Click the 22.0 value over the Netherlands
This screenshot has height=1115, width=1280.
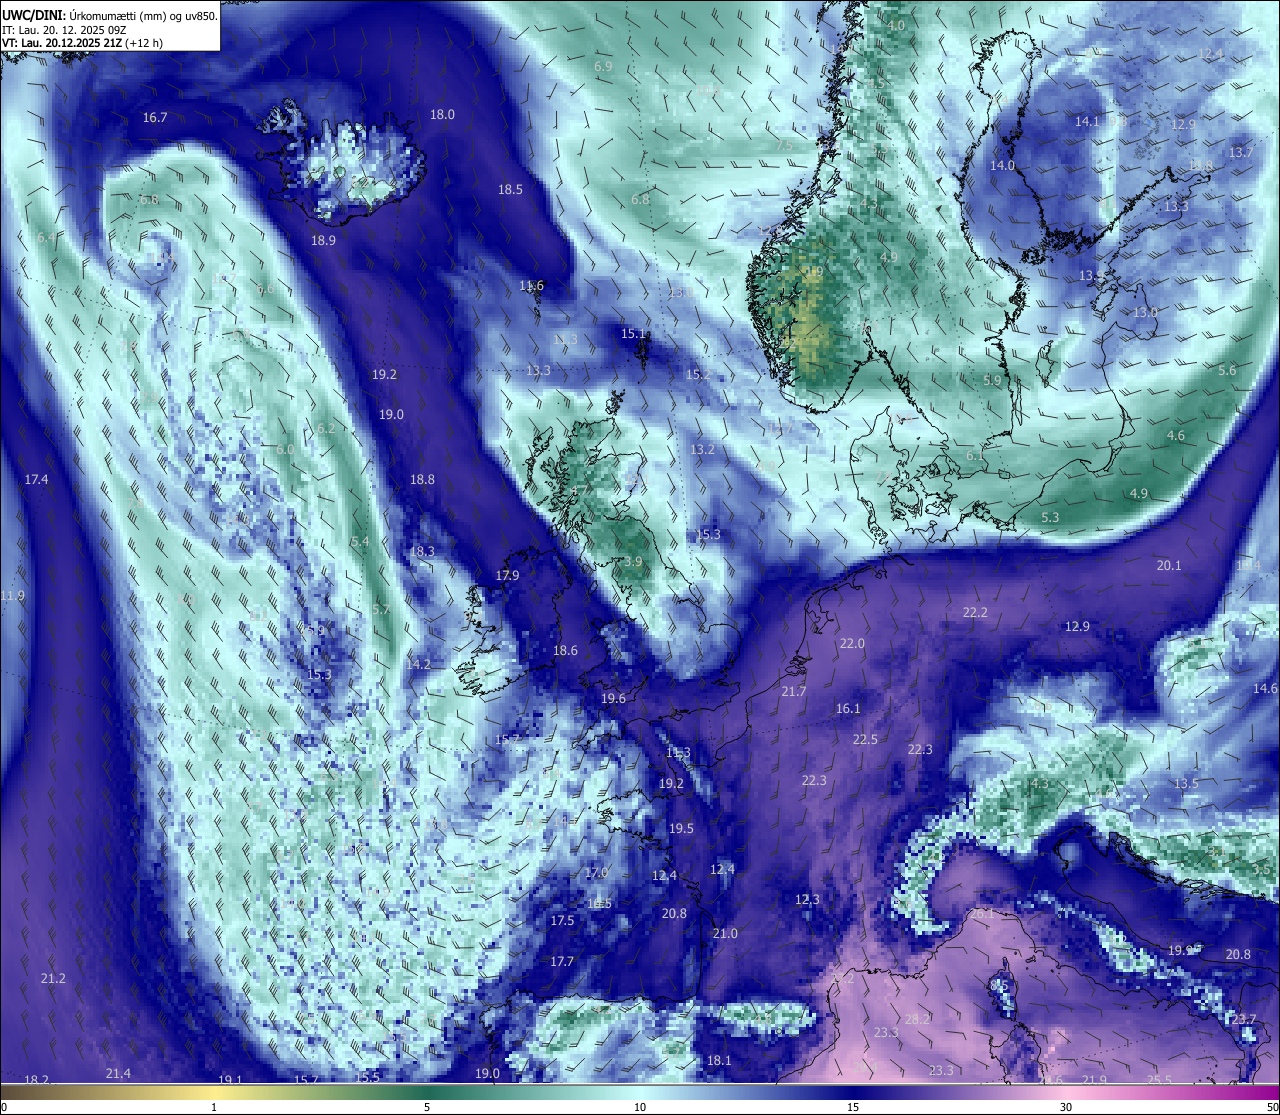(852, 644)
